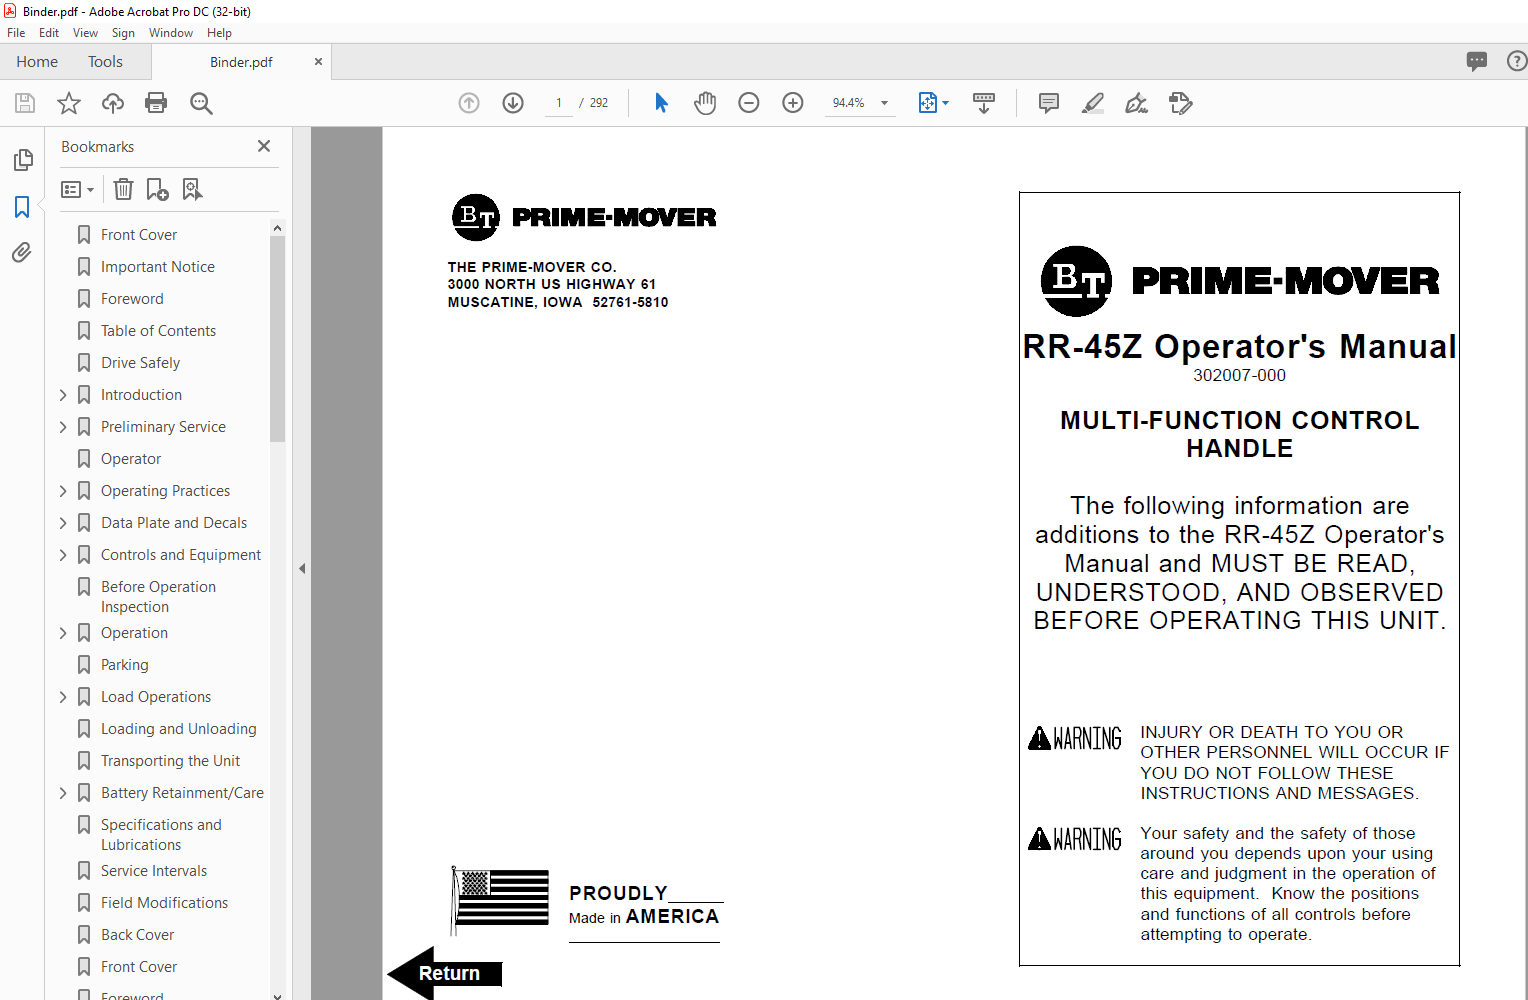Click the Return arrow button

coord(445,973)
